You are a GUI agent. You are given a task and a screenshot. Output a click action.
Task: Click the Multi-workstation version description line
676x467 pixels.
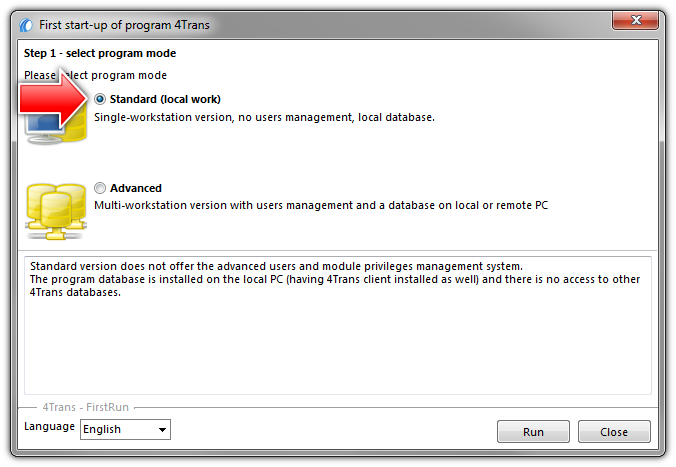pyautogui.click(x=321, y=205)
